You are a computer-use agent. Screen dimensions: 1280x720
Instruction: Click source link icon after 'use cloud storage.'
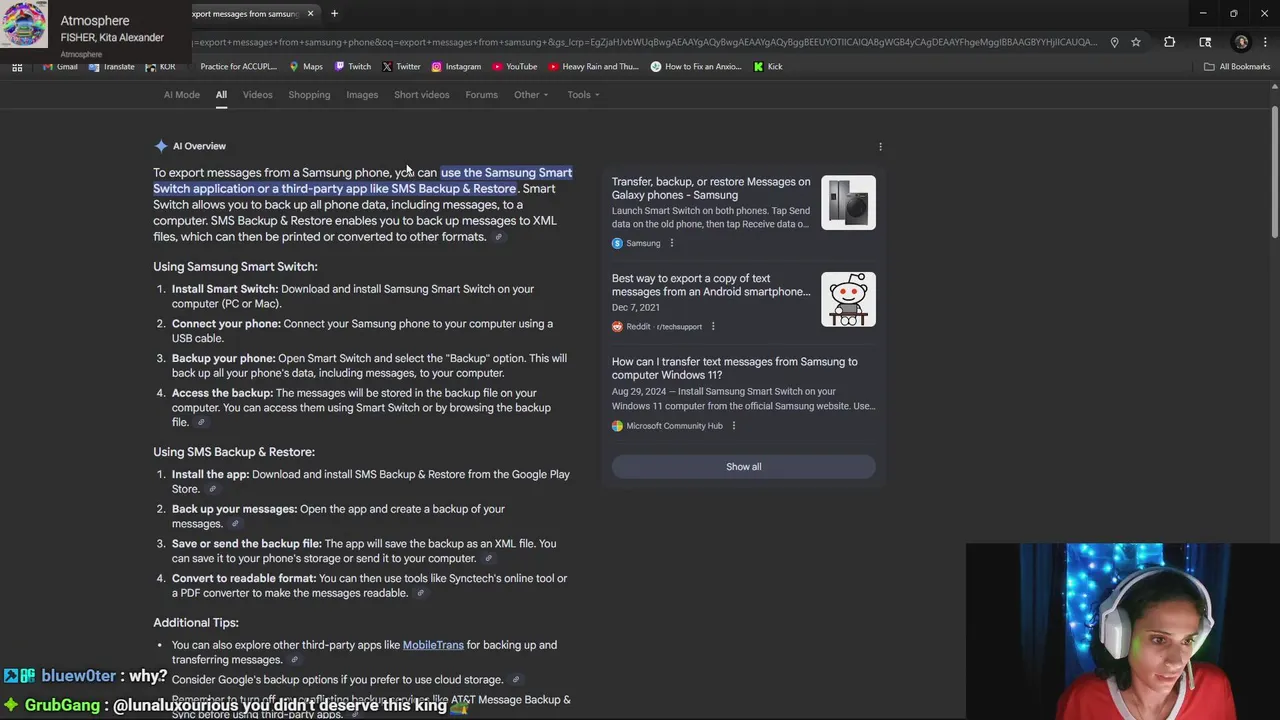pos(516,680)
